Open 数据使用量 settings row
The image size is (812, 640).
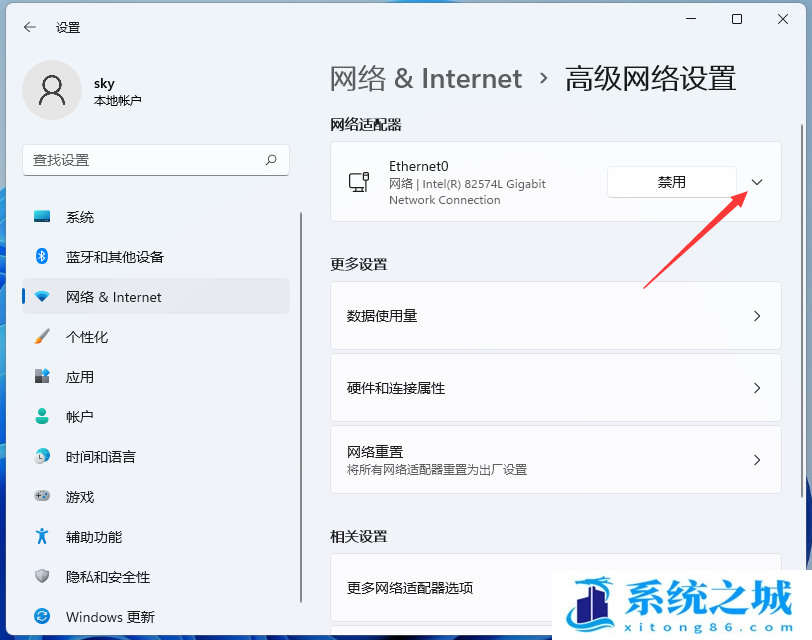pyautogui.click(x=555, y=316)
